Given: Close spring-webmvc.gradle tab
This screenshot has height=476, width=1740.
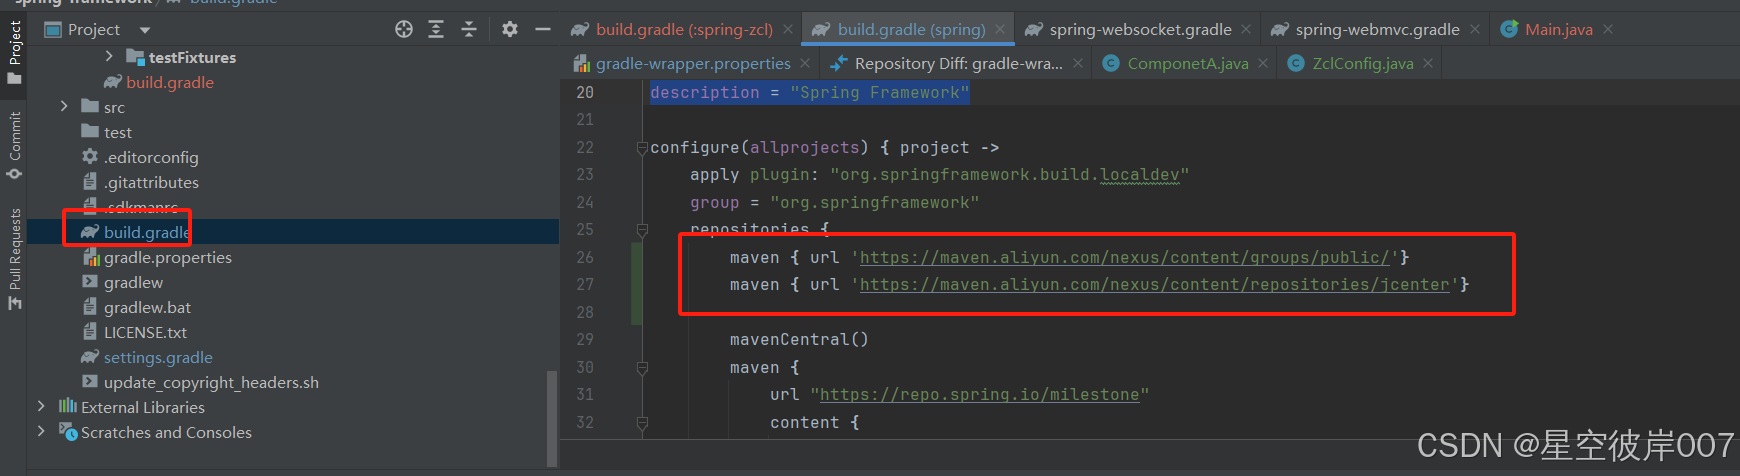Looking at the screenshot, I should (x=1475, y=29).
